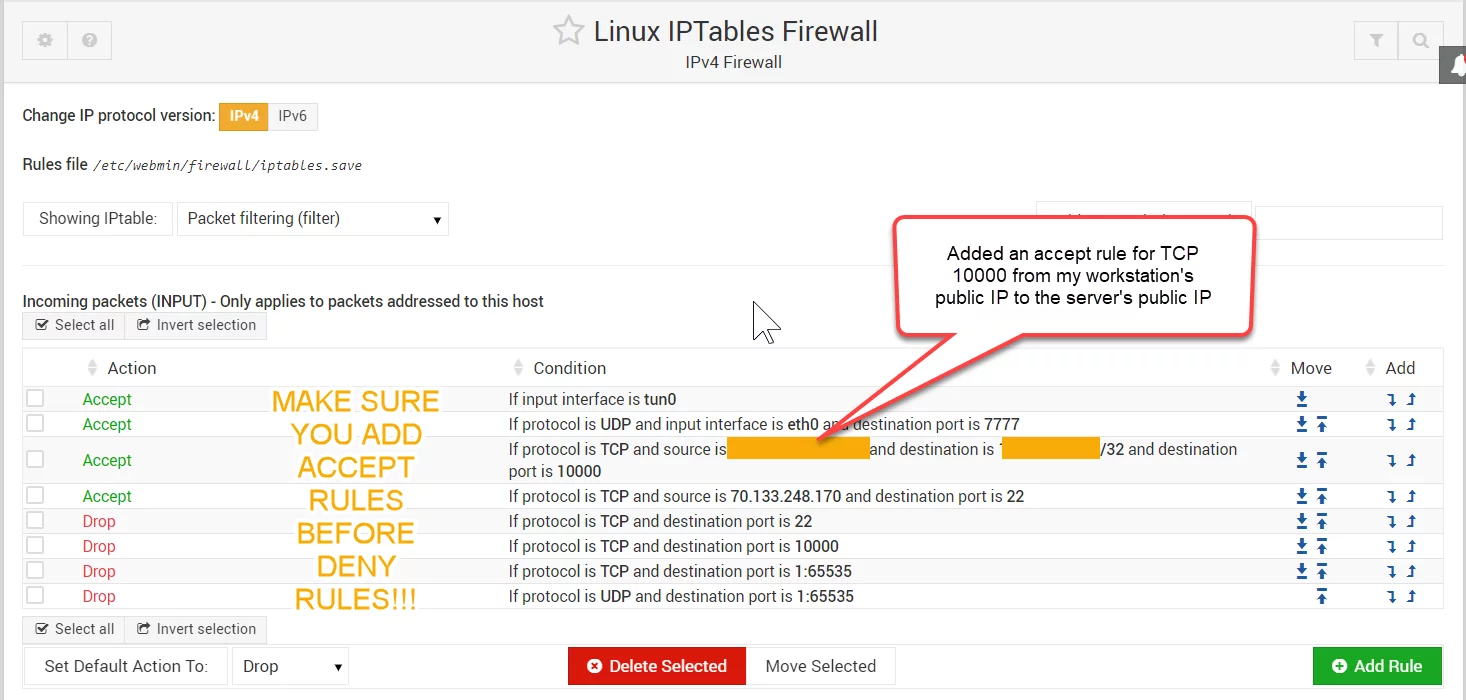
Task: Add rule after the port 22 Drop rule
Action: [x=1392, y=521]
